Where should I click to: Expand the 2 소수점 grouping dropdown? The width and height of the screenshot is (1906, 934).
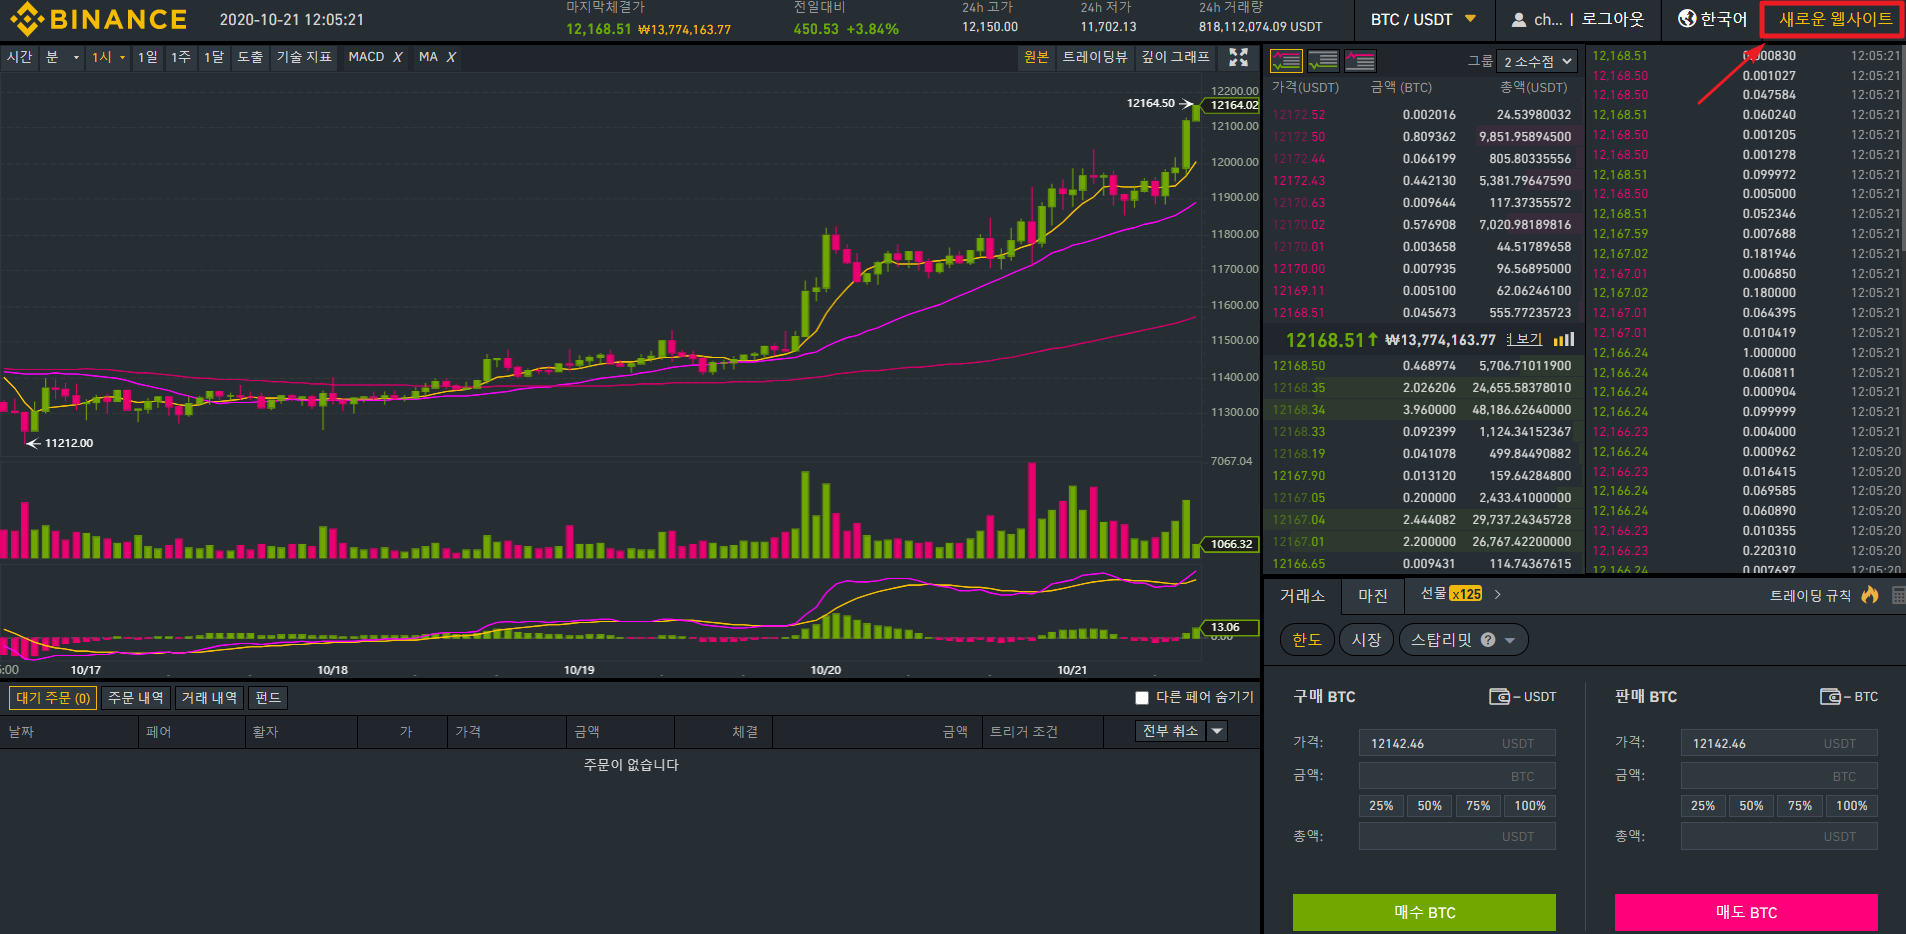(x=1538, y=62)
